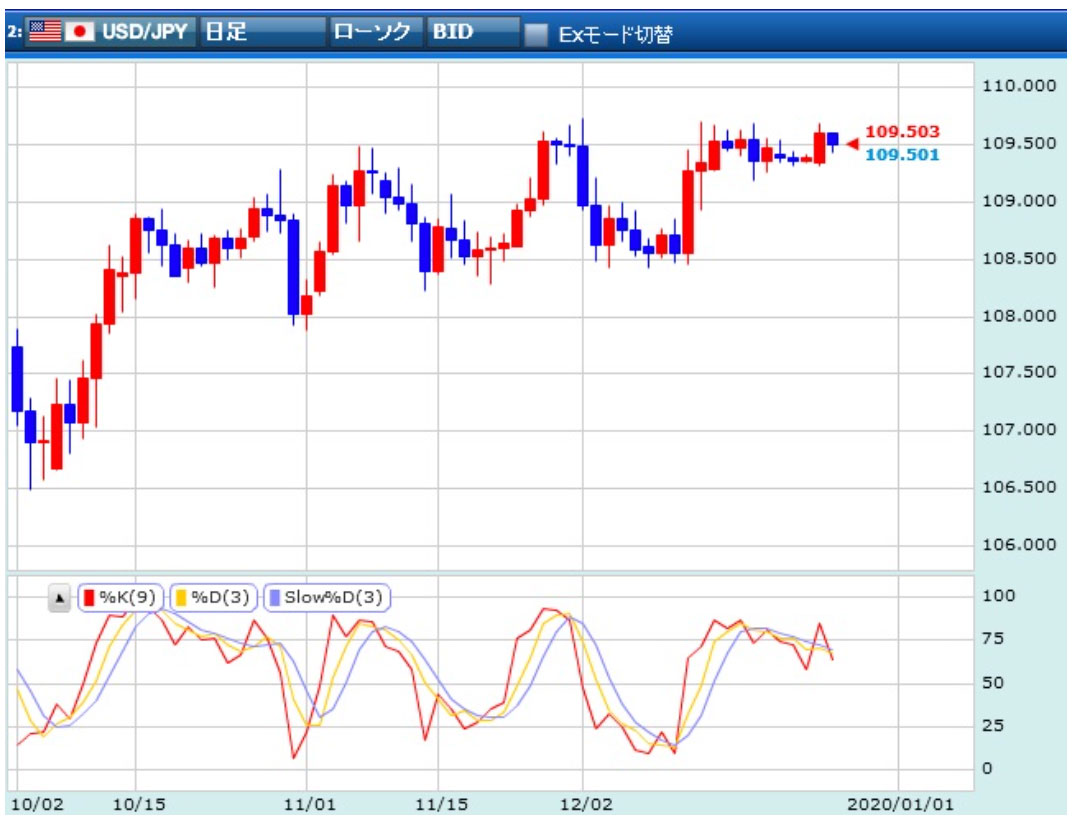
Task: Open the 日足 timeframe dropdown
Action: point(263,31)
